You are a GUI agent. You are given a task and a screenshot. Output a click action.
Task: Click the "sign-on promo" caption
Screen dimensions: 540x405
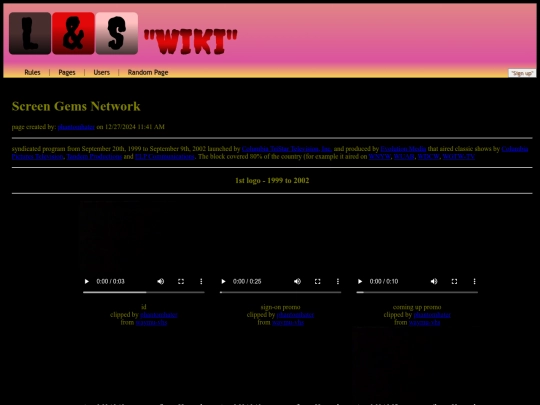point(280,307)
